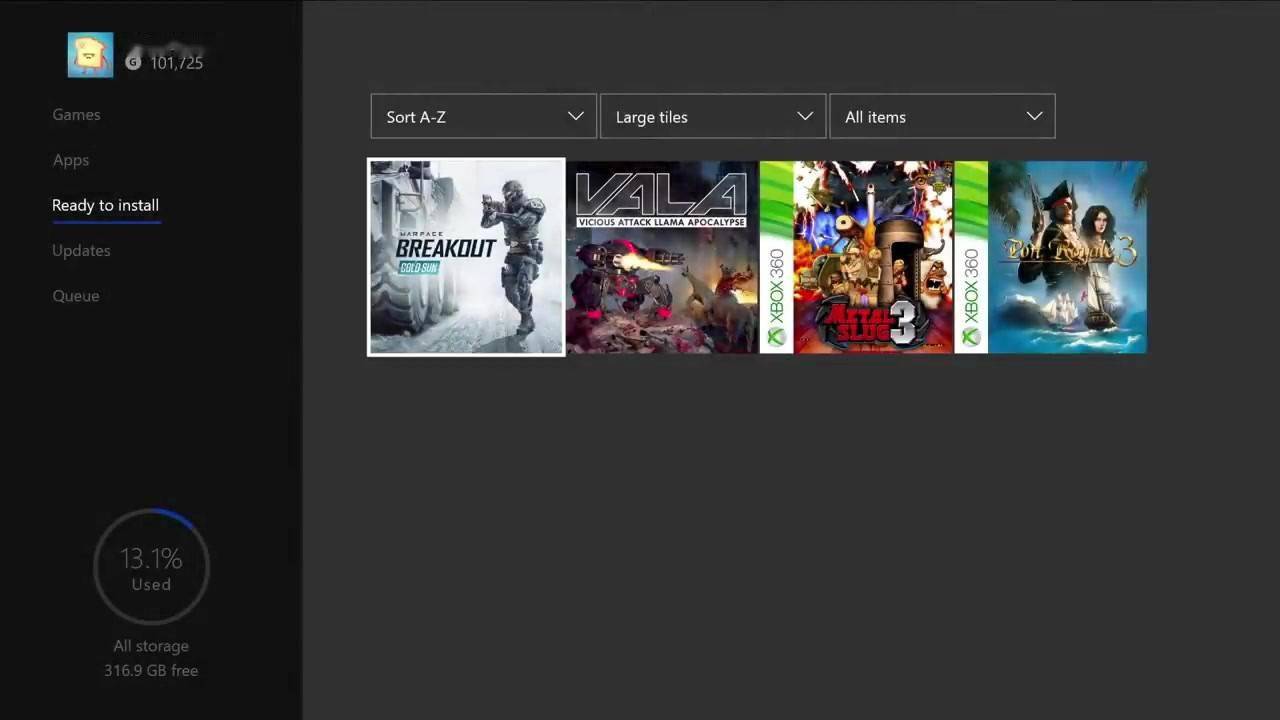Screen dimensions: 1280x720
Task: Go to the Games section
Action: [x=76, y=114]
